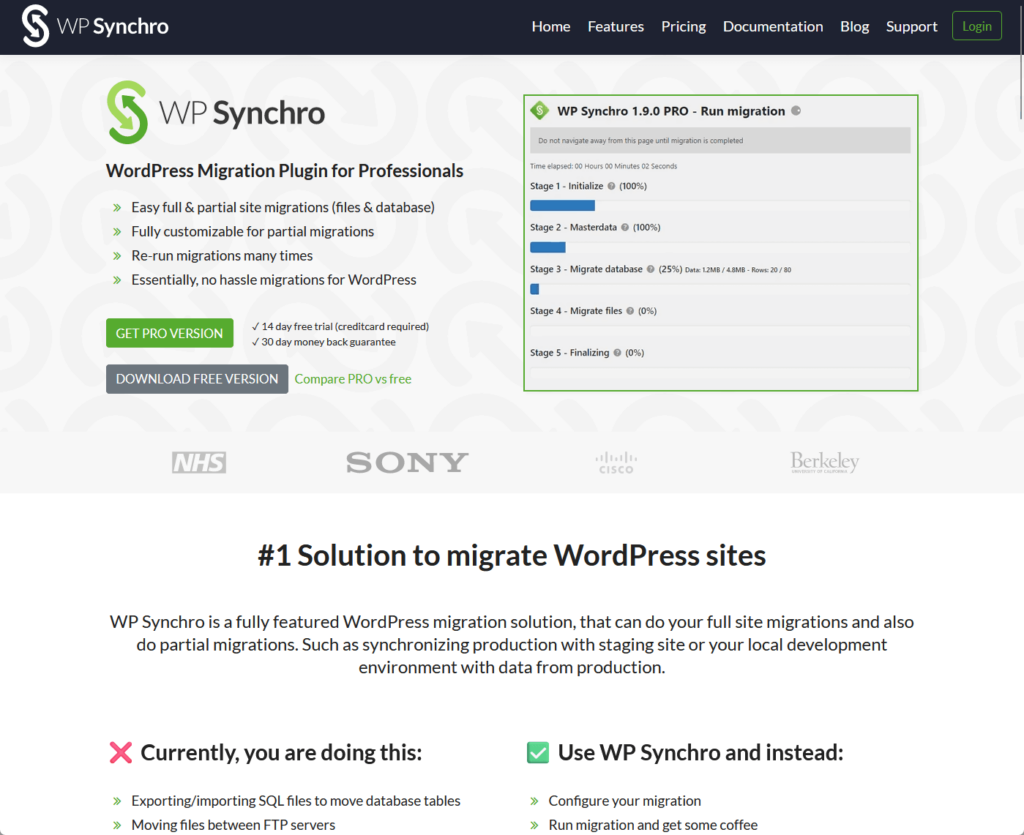Click the Cisco logo
This screenshot has height=835, width=1024.
tap(616, 462)
